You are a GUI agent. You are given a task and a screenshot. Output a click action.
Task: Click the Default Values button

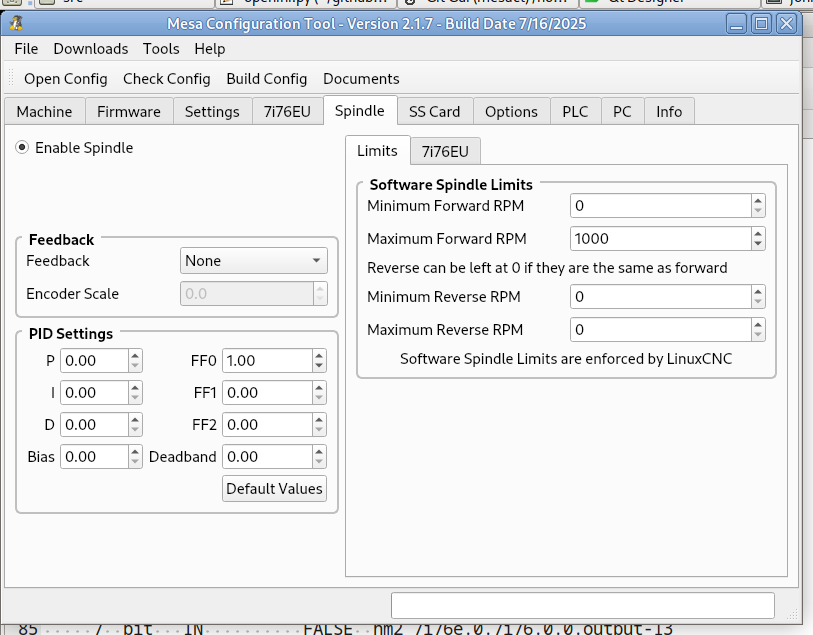pyautogui.click(x=274, y=489)
